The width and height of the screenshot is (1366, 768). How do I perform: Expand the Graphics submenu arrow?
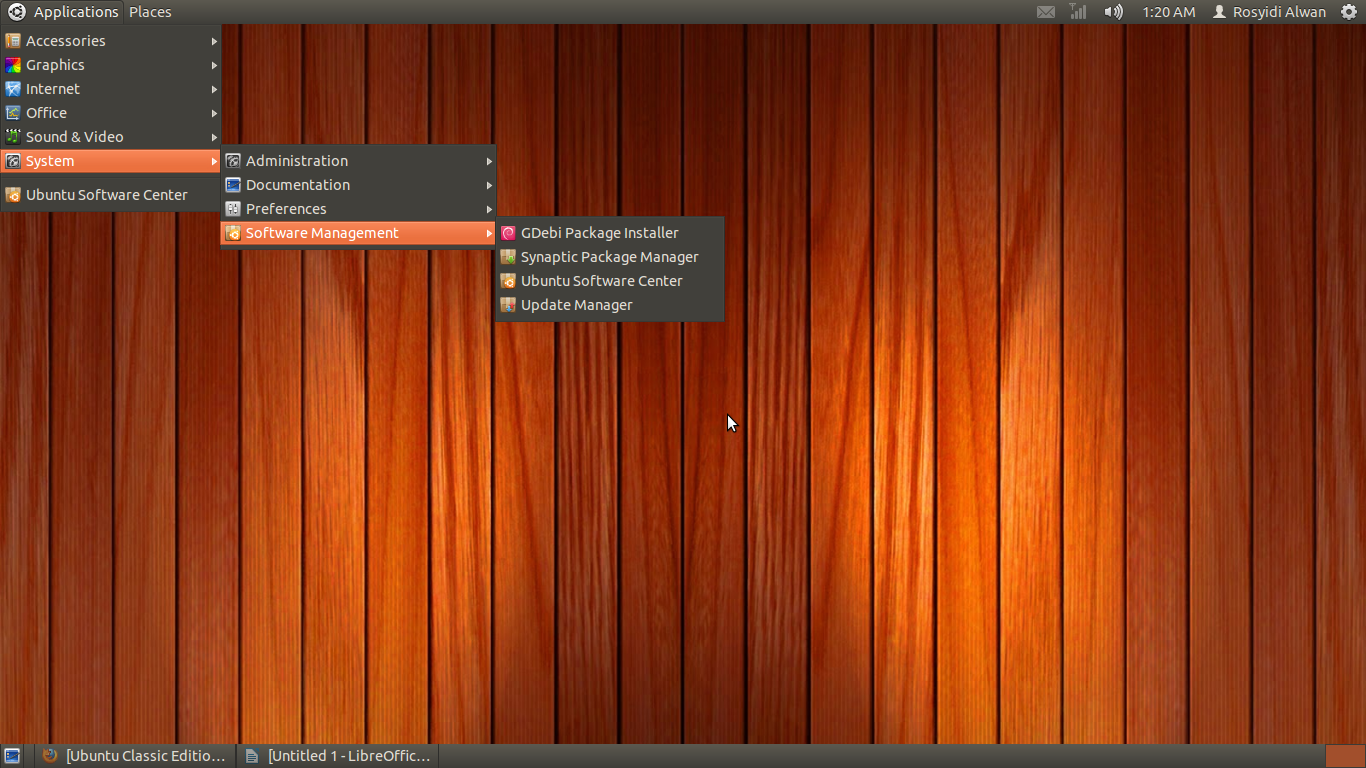click(x=214, y=65)
